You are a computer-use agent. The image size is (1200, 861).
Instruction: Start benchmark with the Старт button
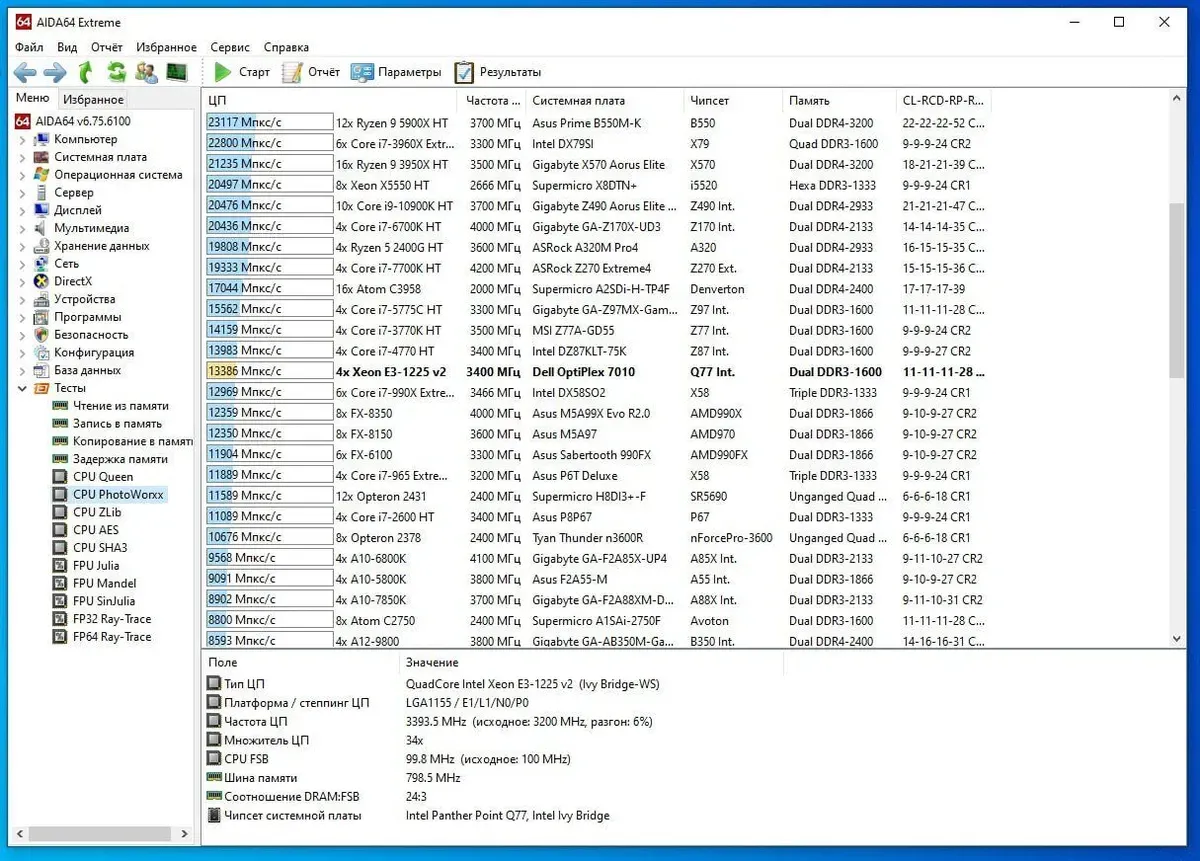click(242, 72)
